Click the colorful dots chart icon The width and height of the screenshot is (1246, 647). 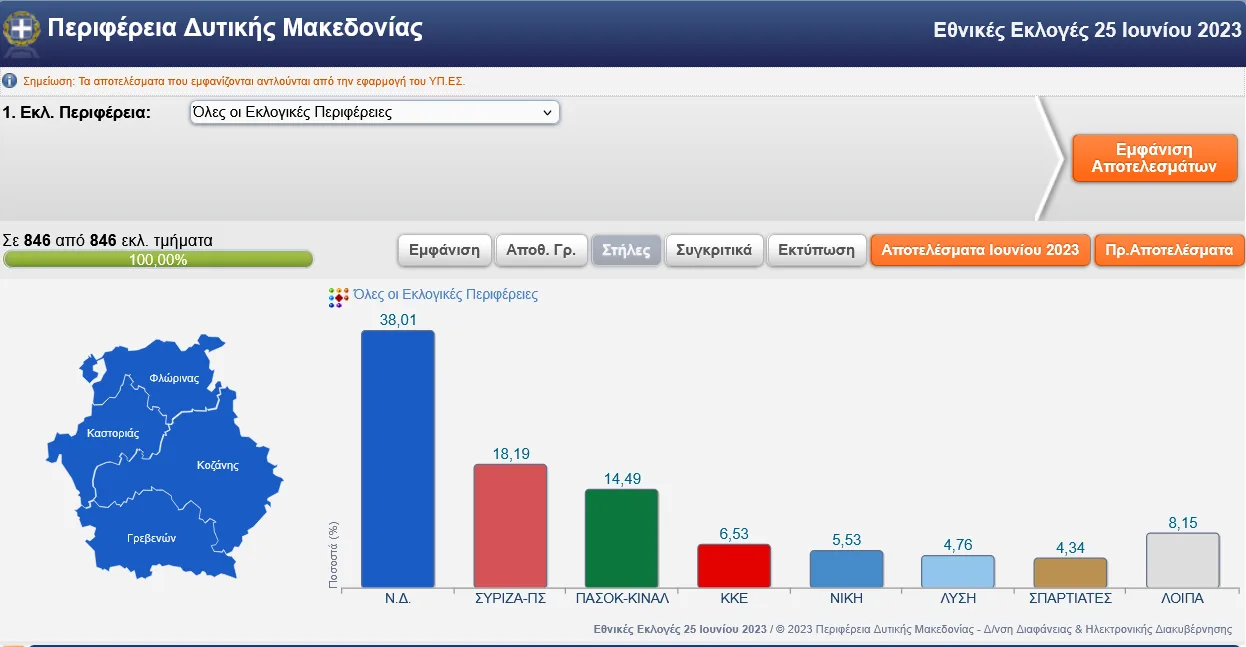point(337,297)
